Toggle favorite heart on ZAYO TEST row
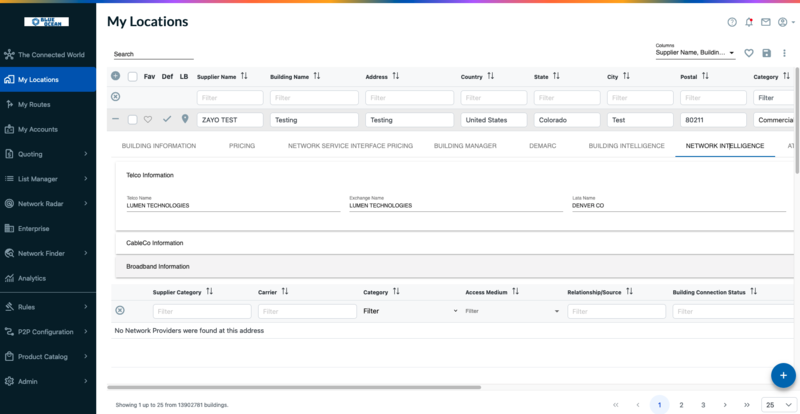The image size is (800, 414). tap(148, 119)
